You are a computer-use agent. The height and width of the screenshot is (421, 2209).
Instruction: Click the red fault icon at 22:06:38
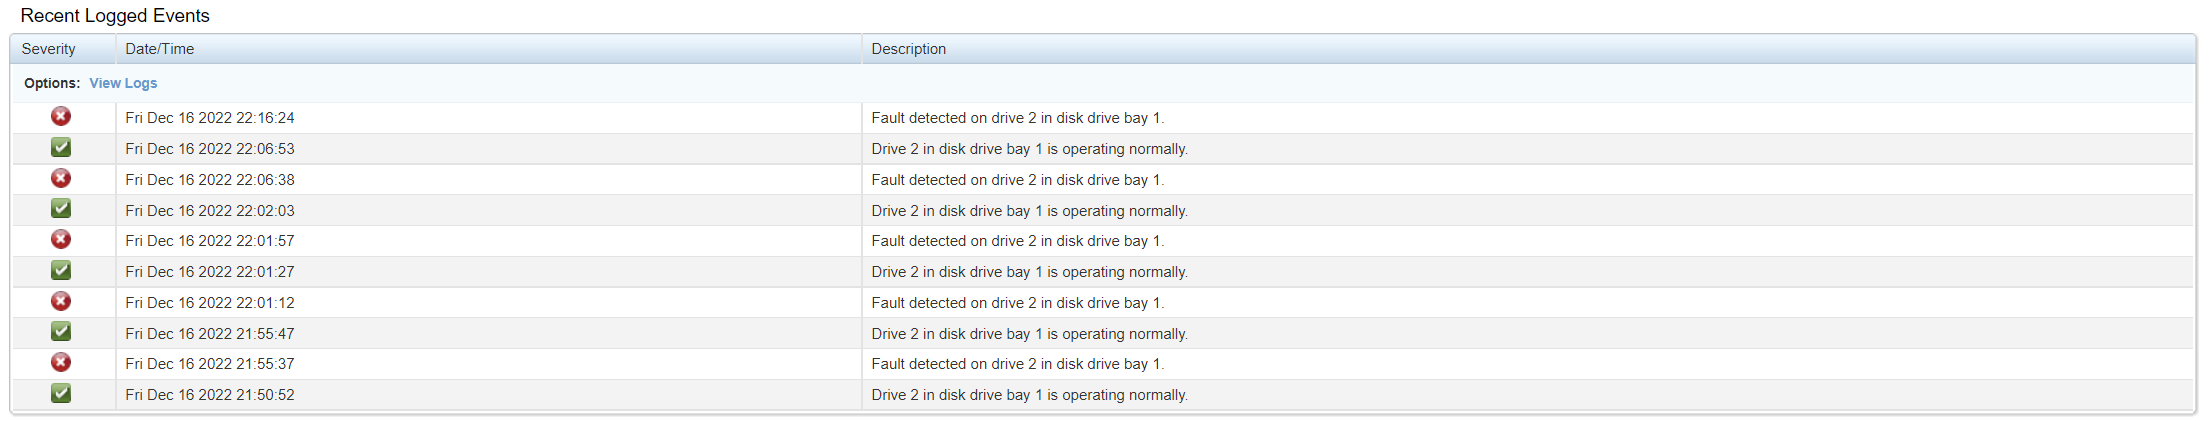coord(61,179)
